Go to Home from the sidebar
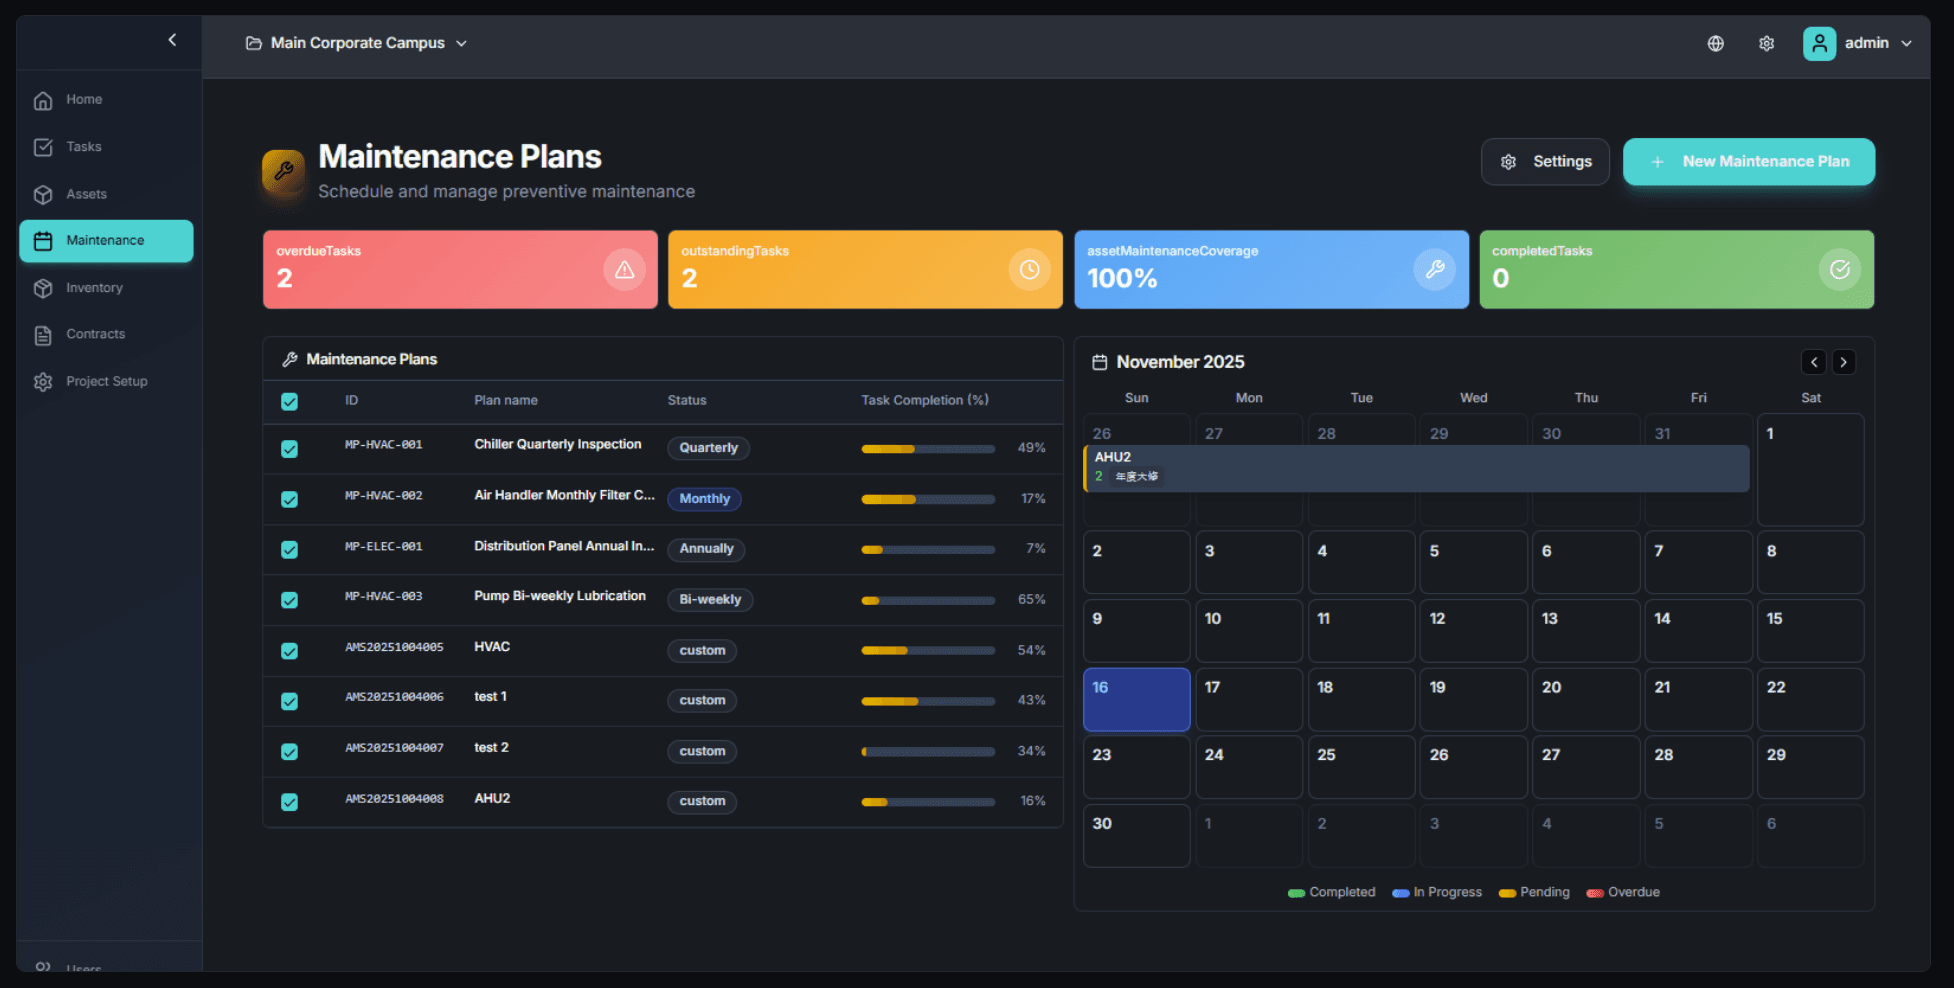1954x988 pixels. tap(42, 99)
